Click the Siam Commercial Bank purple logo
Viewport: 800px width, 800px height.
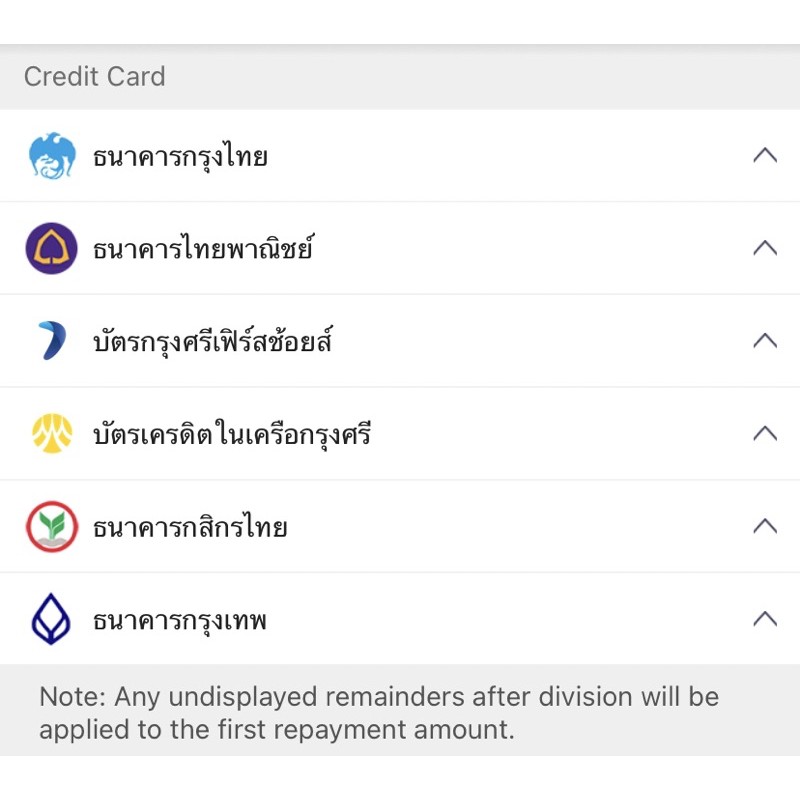[51, 248]
